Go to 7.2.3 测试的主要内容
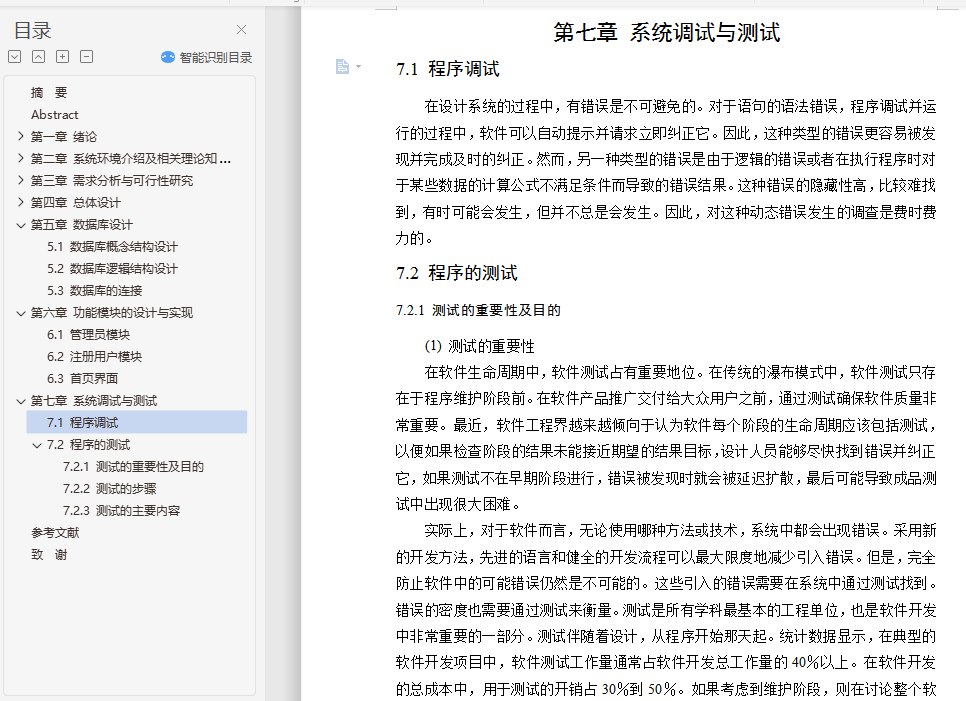The width and height of the screenshot is (966, 701). 121,511
